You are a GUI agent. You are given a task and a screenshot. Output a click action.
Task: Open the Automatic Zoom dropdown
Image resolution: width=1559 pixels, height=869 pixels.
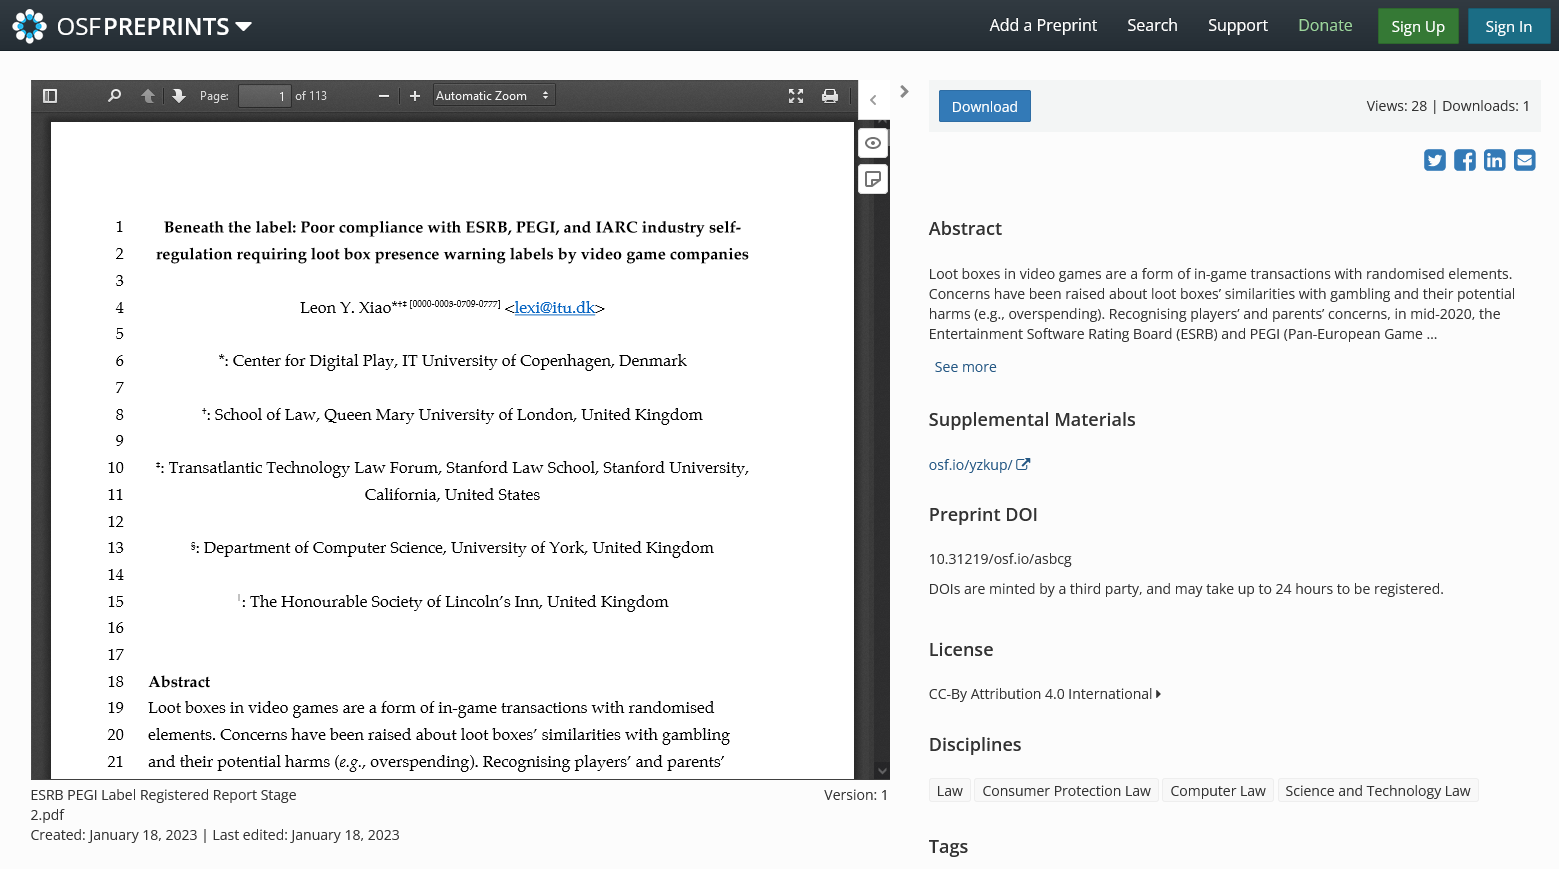point(494,96)
